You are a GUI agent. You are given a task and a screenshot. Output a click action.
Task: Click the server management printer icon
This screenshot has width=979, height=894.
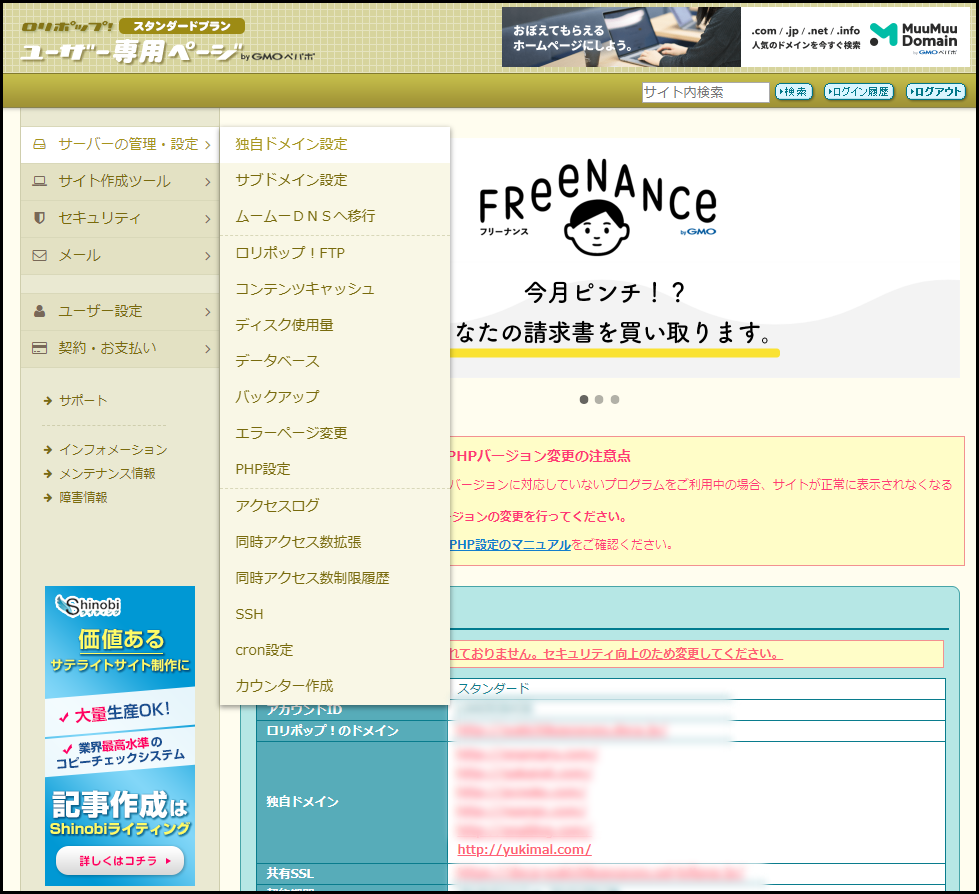40,144
